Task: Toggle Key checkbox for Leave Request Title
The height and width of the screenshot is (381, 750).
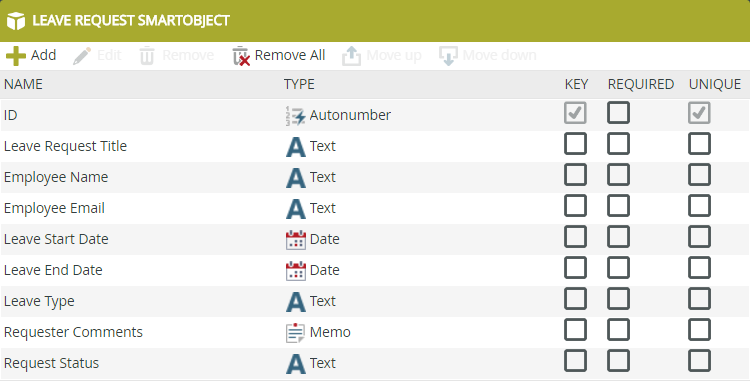Action: 575,144
